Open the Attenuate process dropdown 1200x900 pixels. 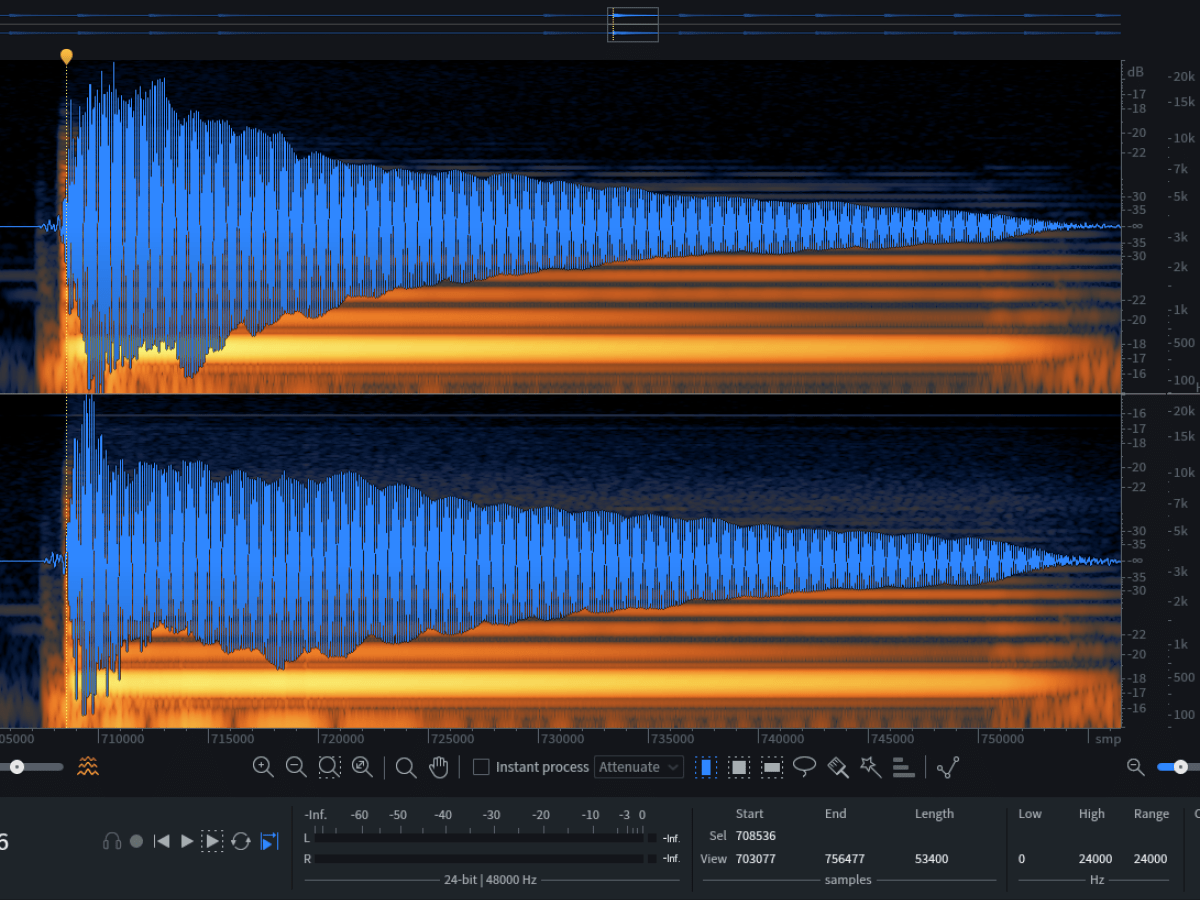pos(638,766)
